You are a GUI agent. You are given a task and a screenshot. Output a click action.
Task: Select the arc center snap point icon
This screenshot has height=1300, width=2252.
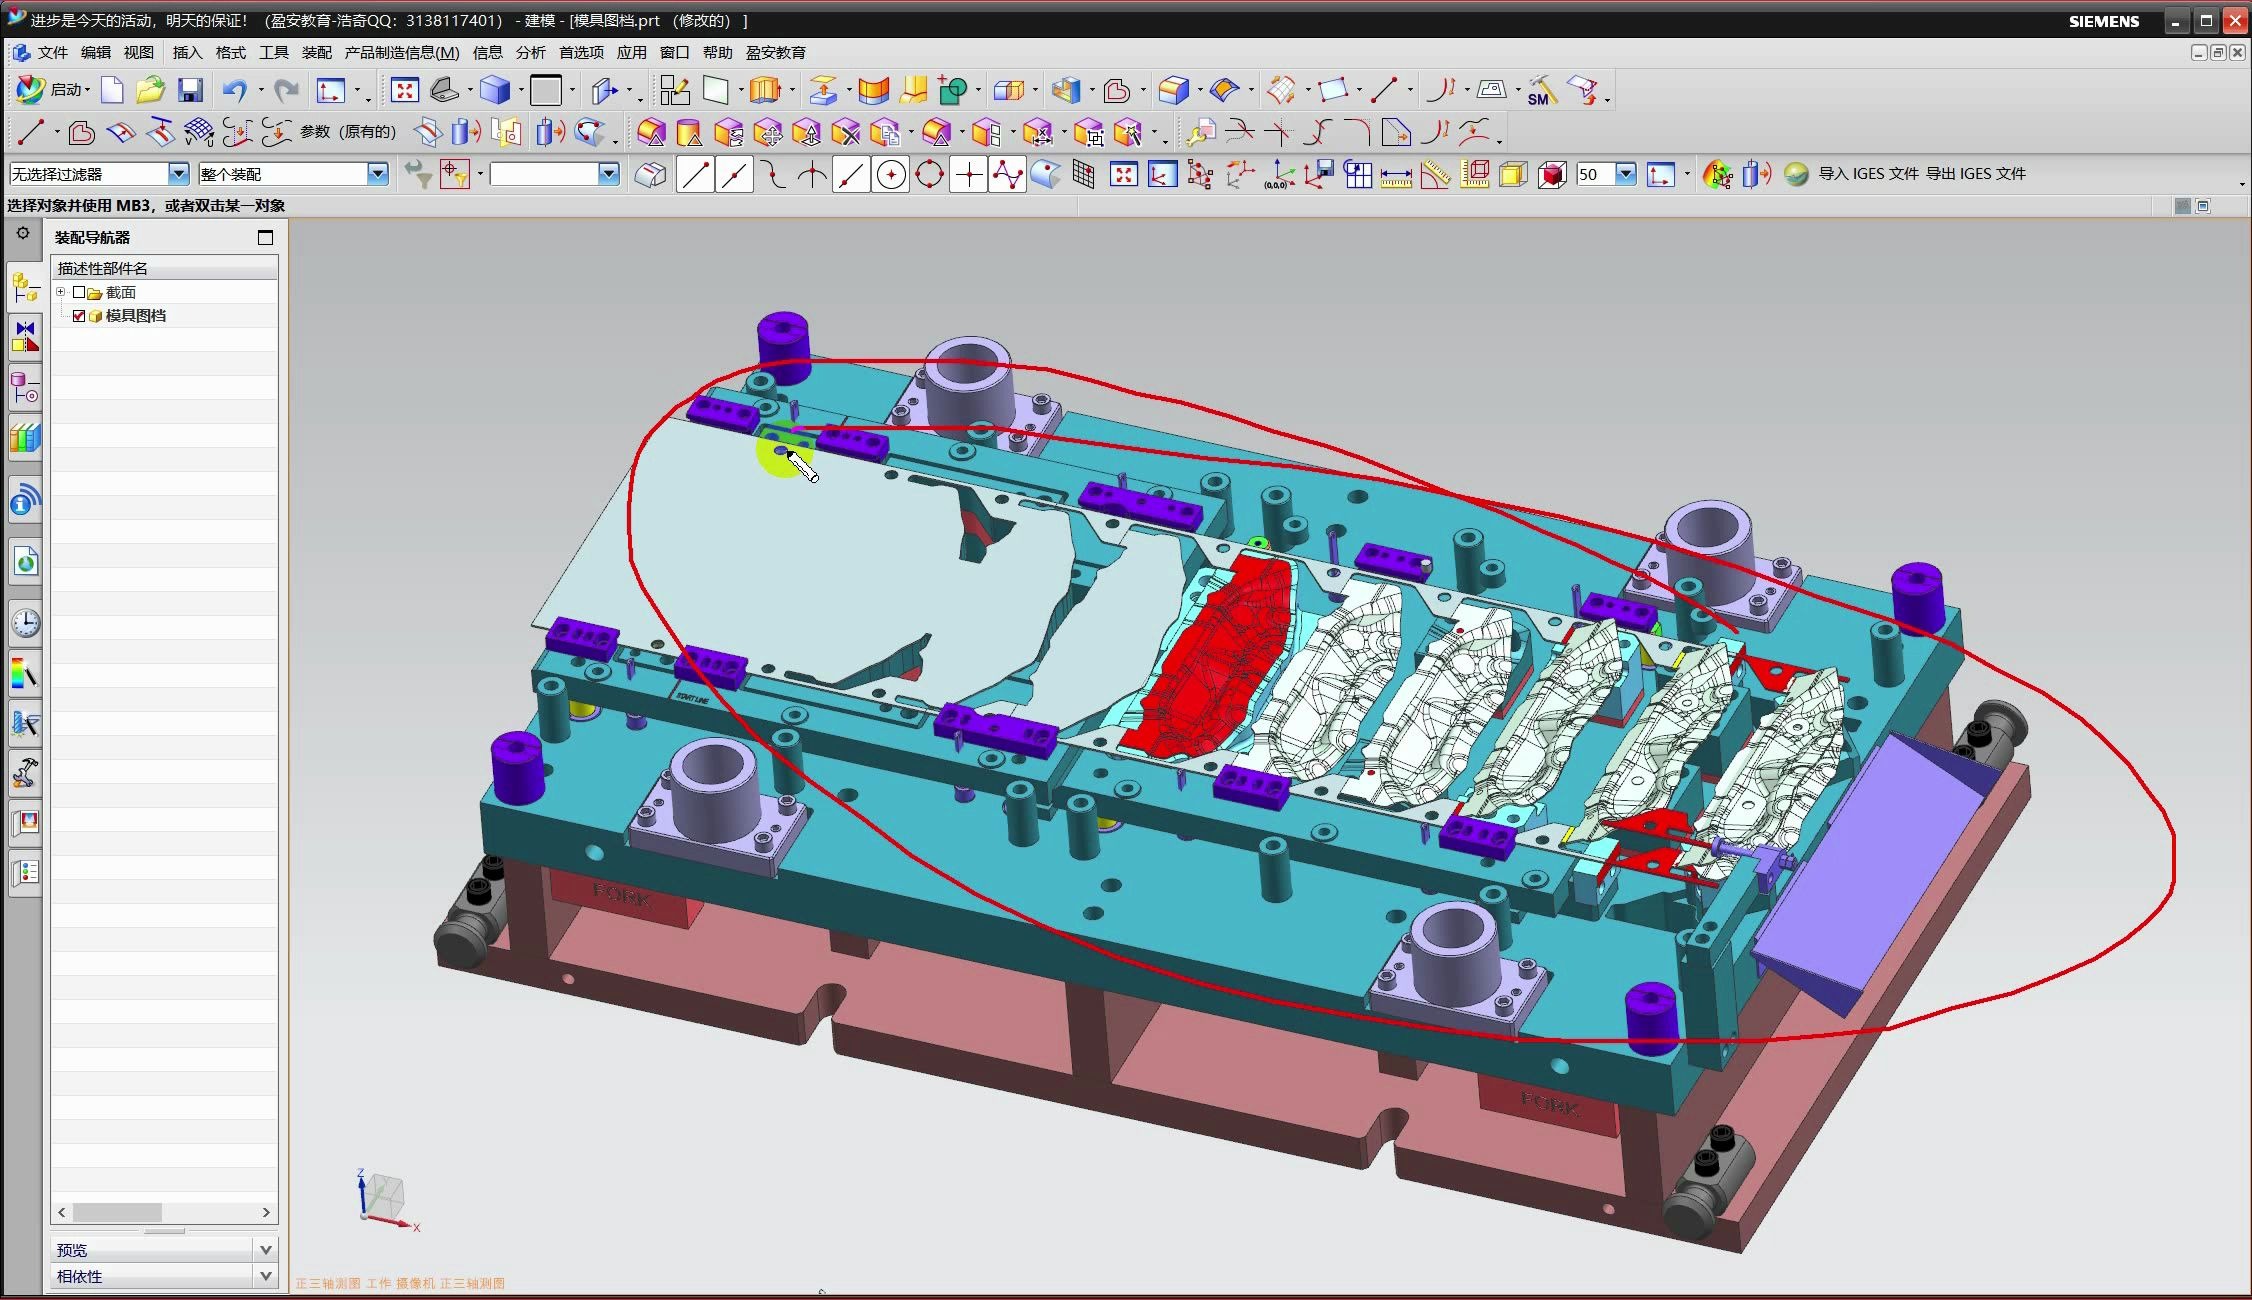tap(890, 176)
